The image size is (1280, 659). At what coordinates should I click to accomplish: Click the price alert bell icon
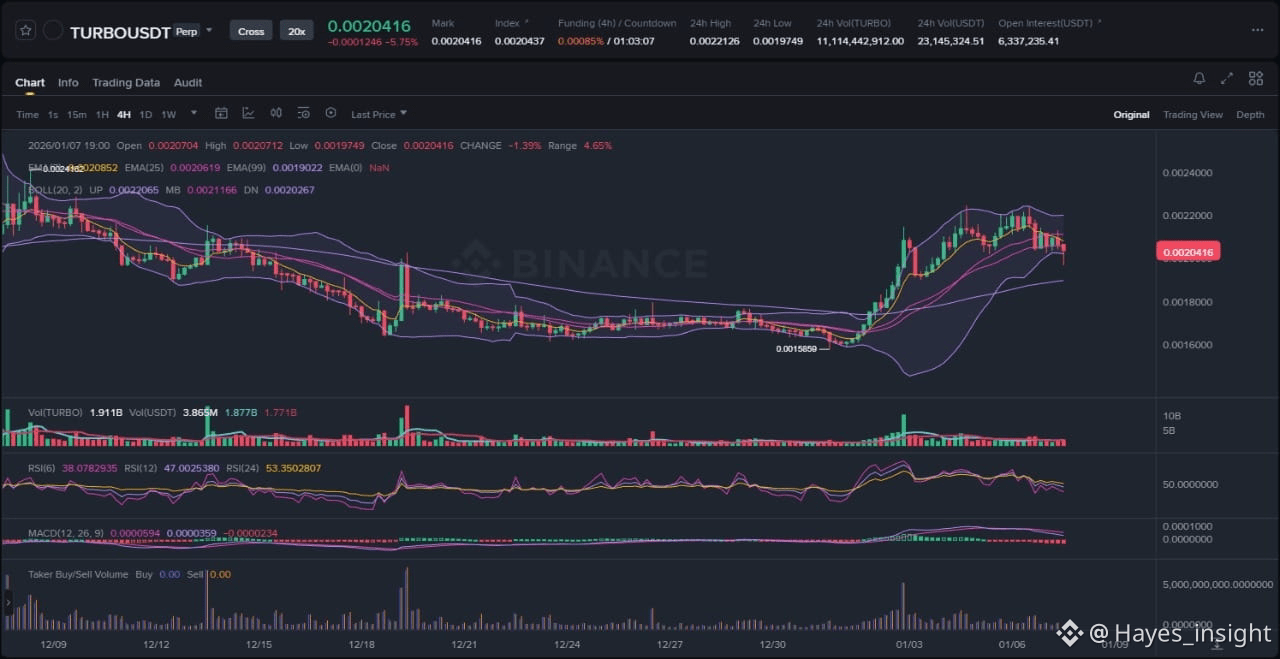pos(1199,78)
